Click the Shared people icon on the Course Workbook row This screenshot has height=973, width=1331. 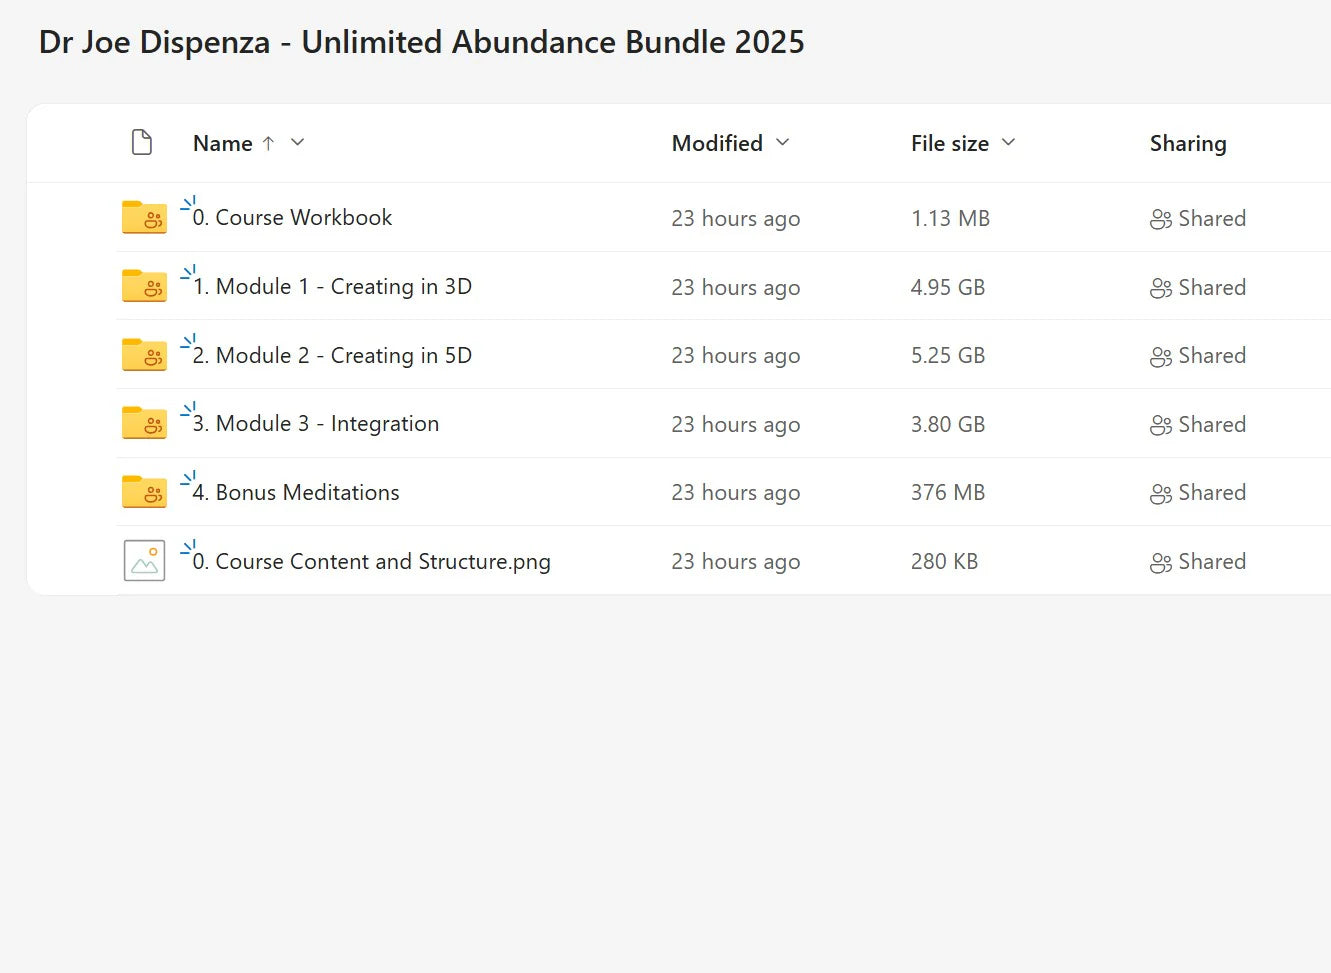click(x=1160, y=218)
